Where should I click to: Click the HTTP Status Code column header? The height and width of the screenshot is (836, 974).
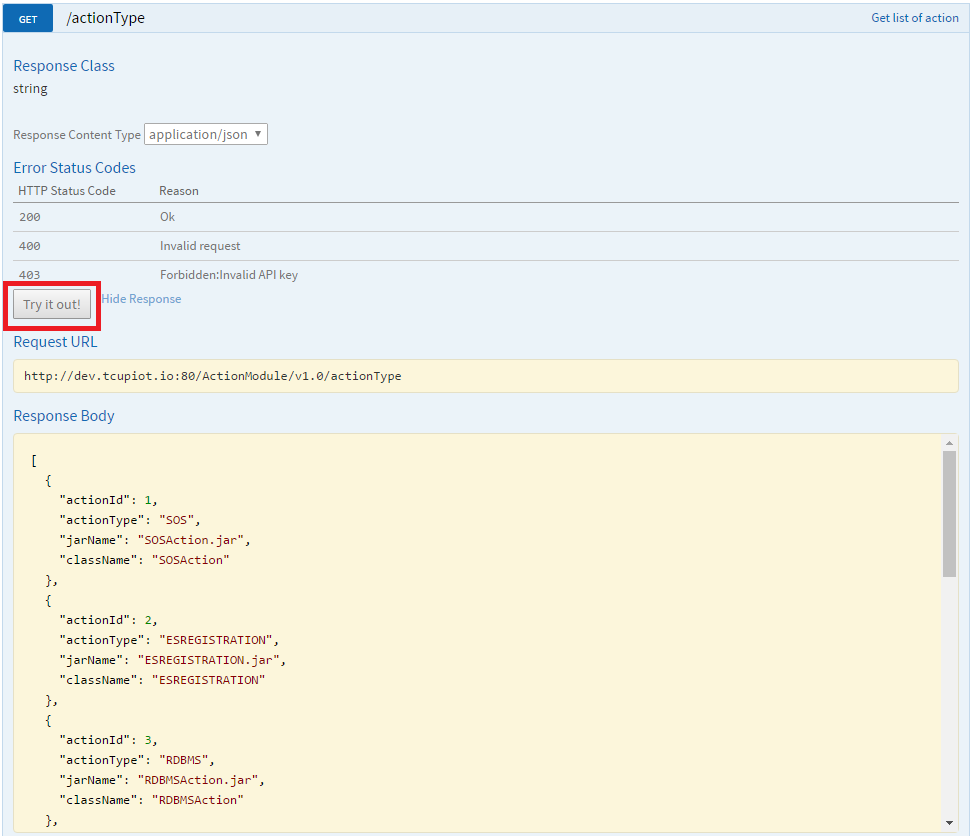click(67, 191)
